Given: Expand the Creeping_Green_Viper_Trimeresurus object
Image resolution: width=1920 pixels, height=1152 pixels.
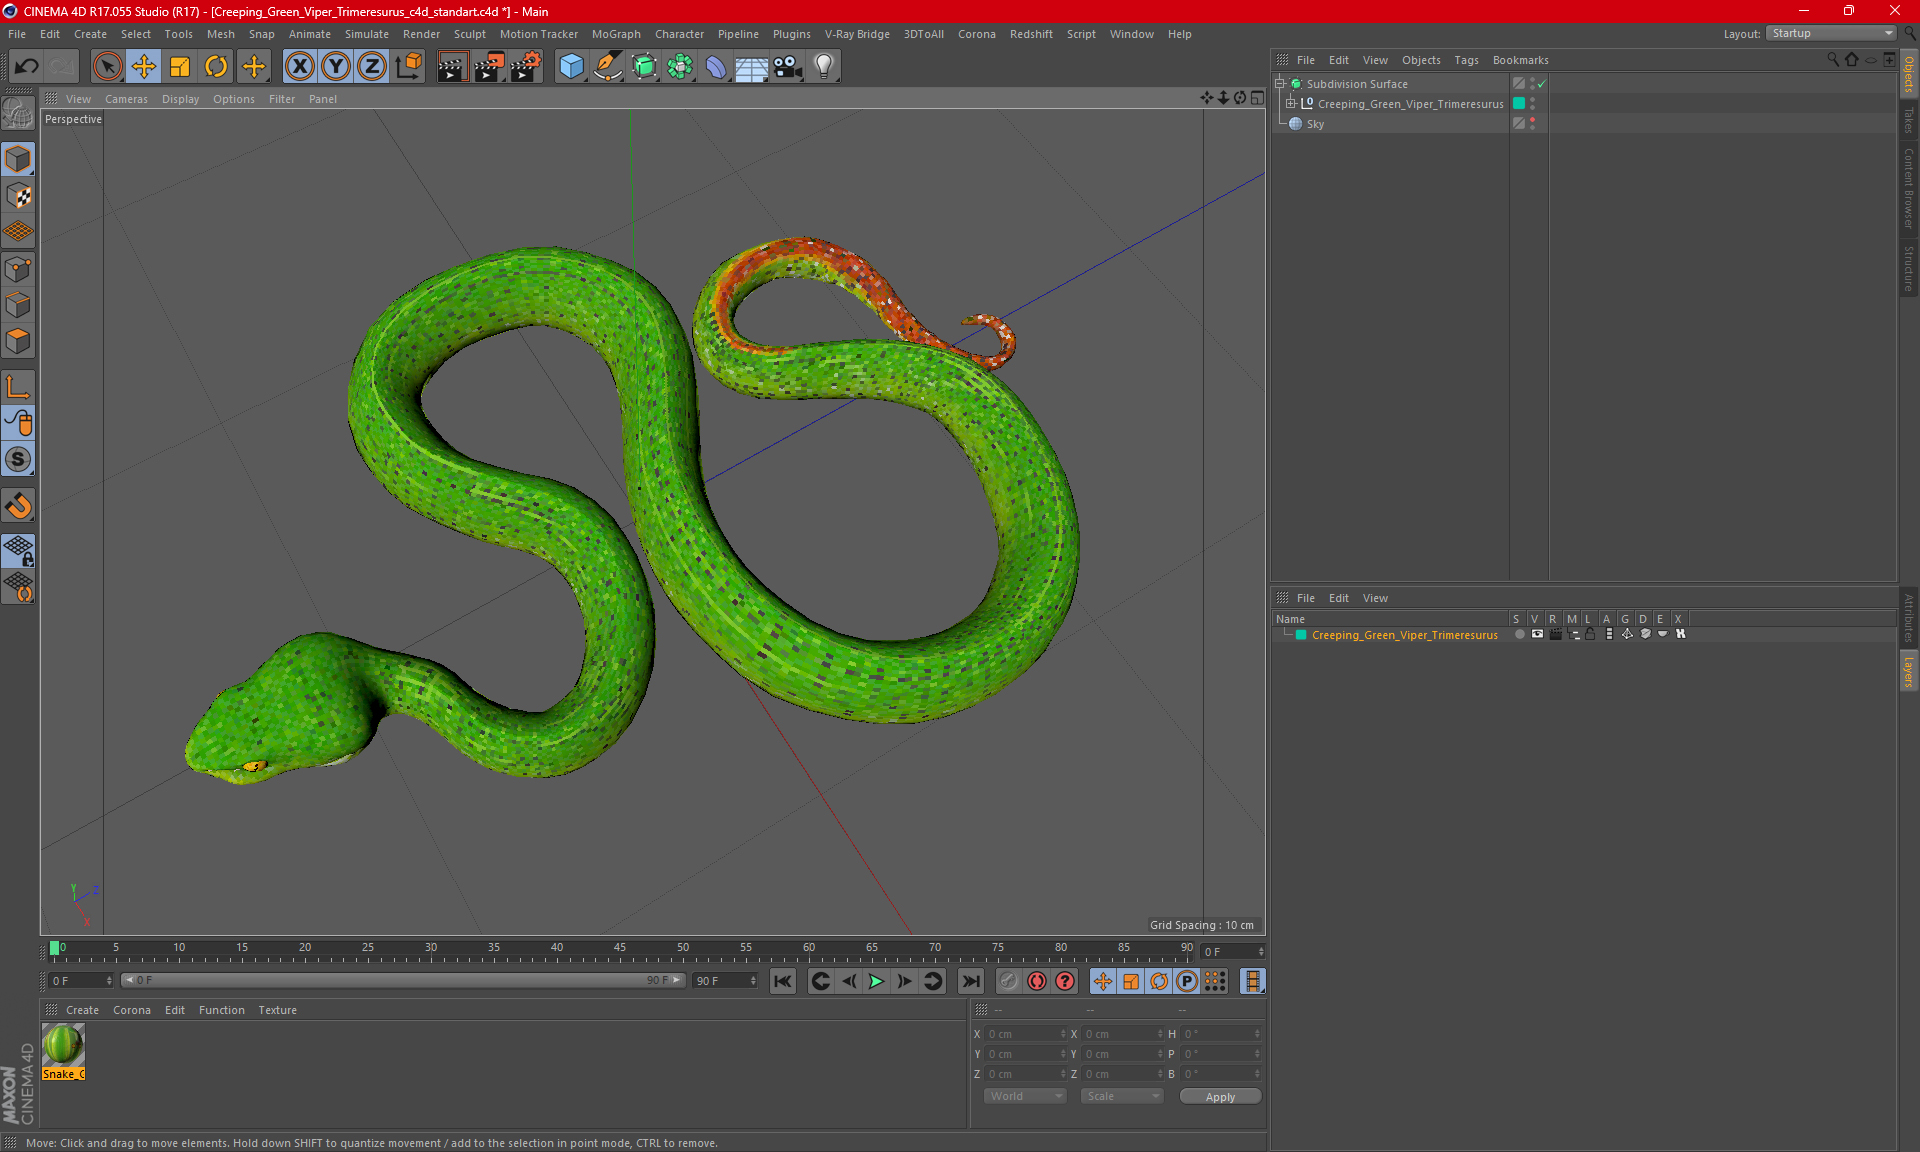Looking at the screenshot, I should (x=1291, y=104).
